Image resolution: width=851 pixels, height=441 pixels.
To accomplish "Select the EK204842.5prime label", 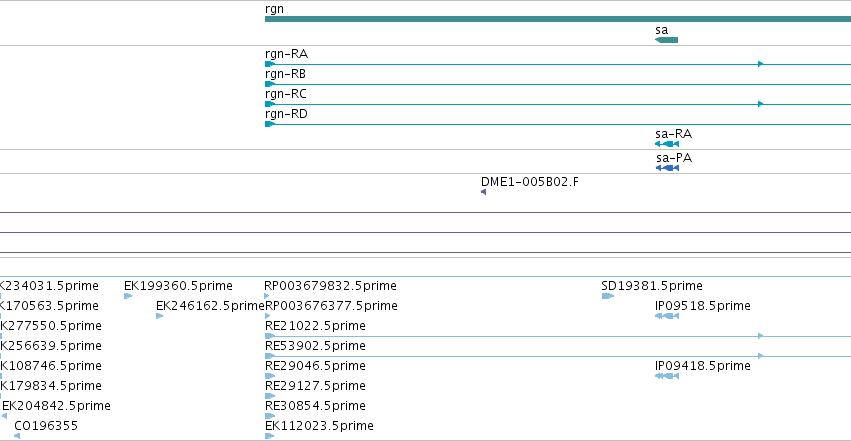I will tap(56, 406).
